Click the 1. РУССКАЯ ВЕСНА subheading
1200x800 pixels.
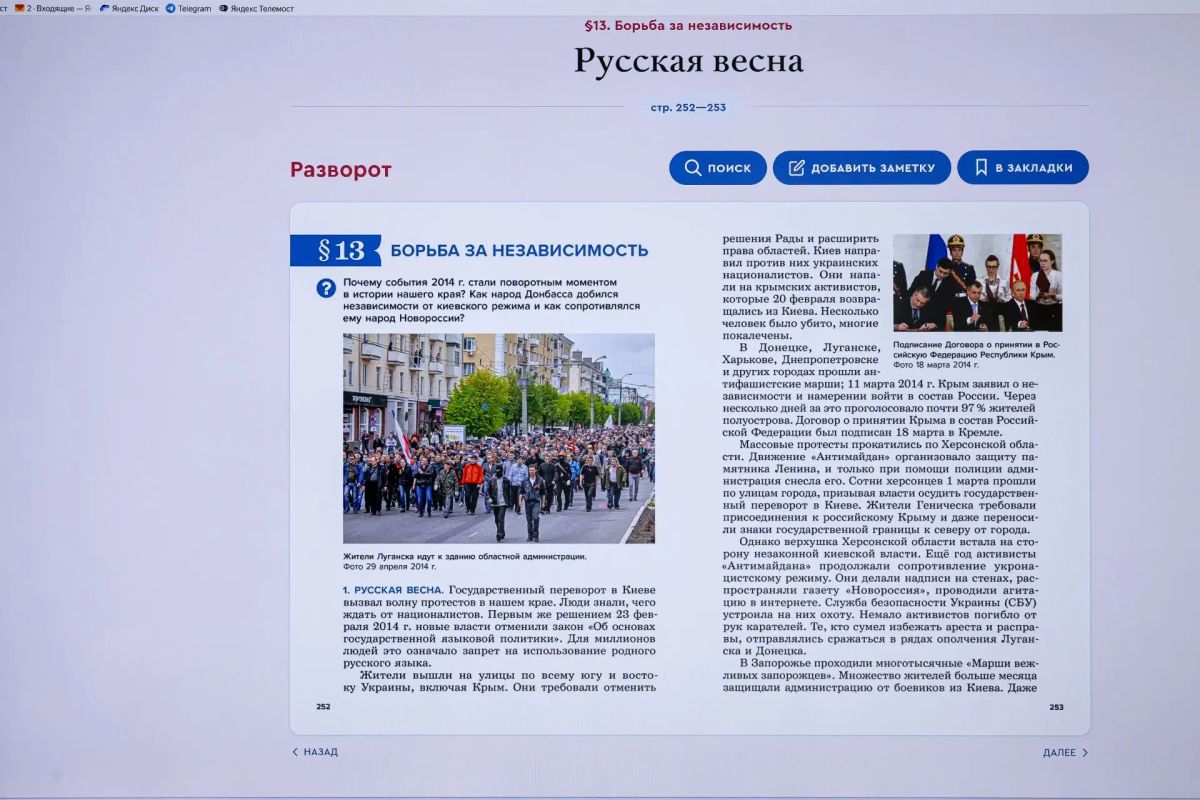392,590
